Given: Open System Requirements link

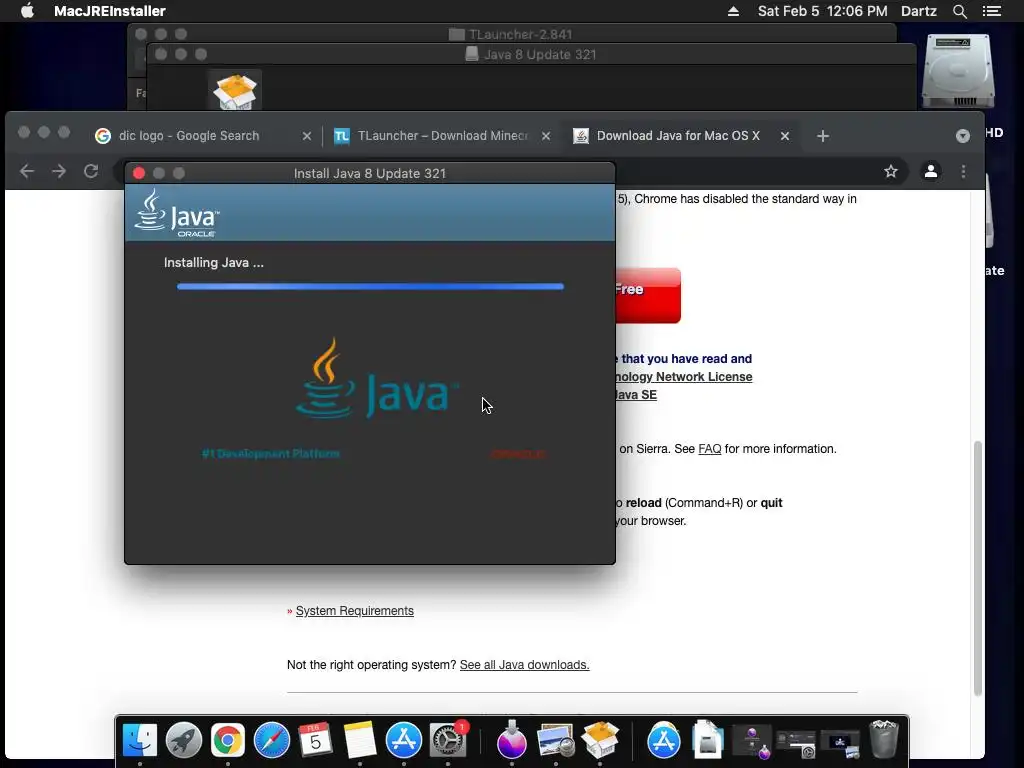Looking at the screenshot, I should (355, 611).
